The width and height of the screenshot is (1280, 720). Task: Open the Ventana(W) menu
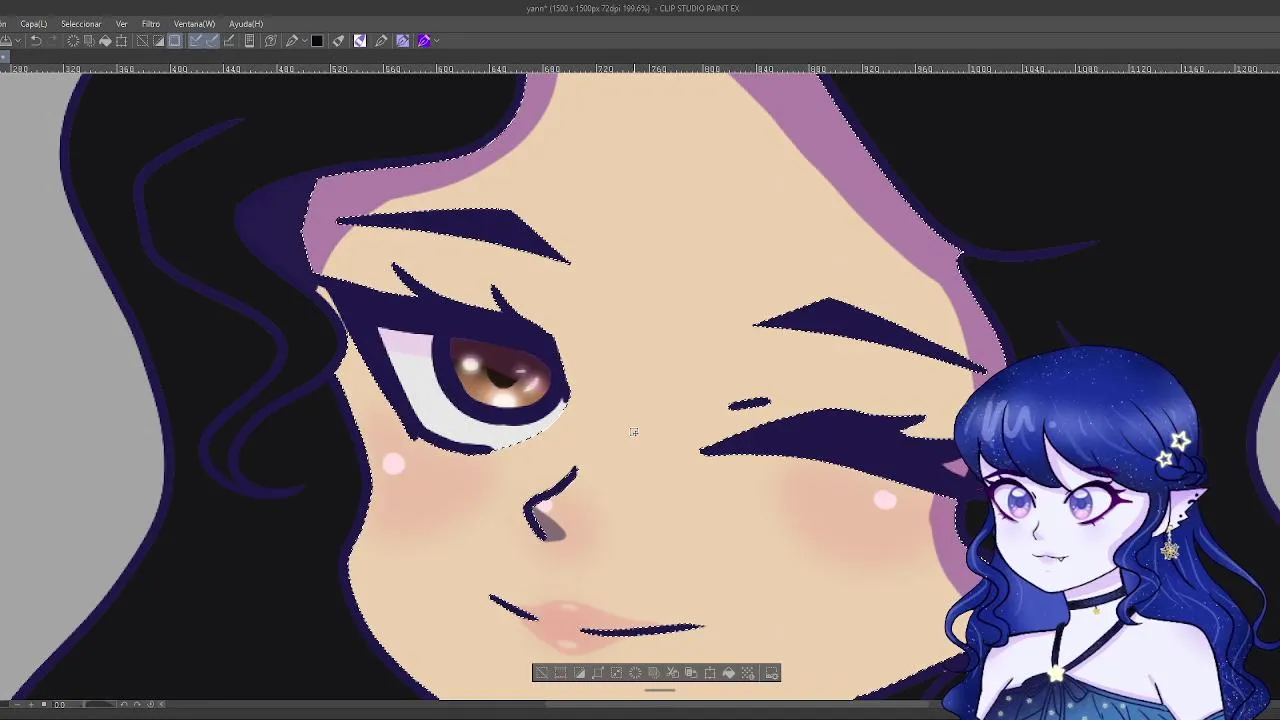[x=194, y=23]
